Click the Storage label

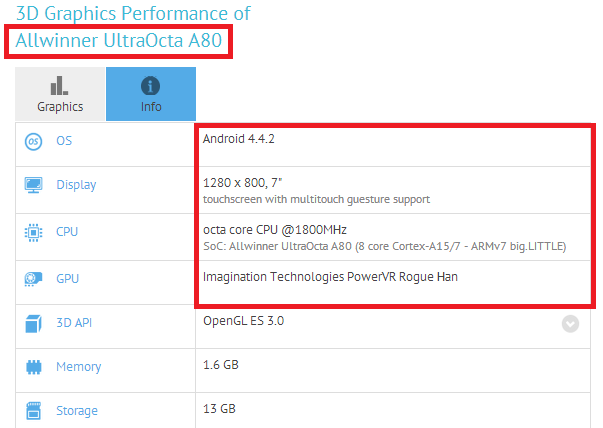coord(77,411)
